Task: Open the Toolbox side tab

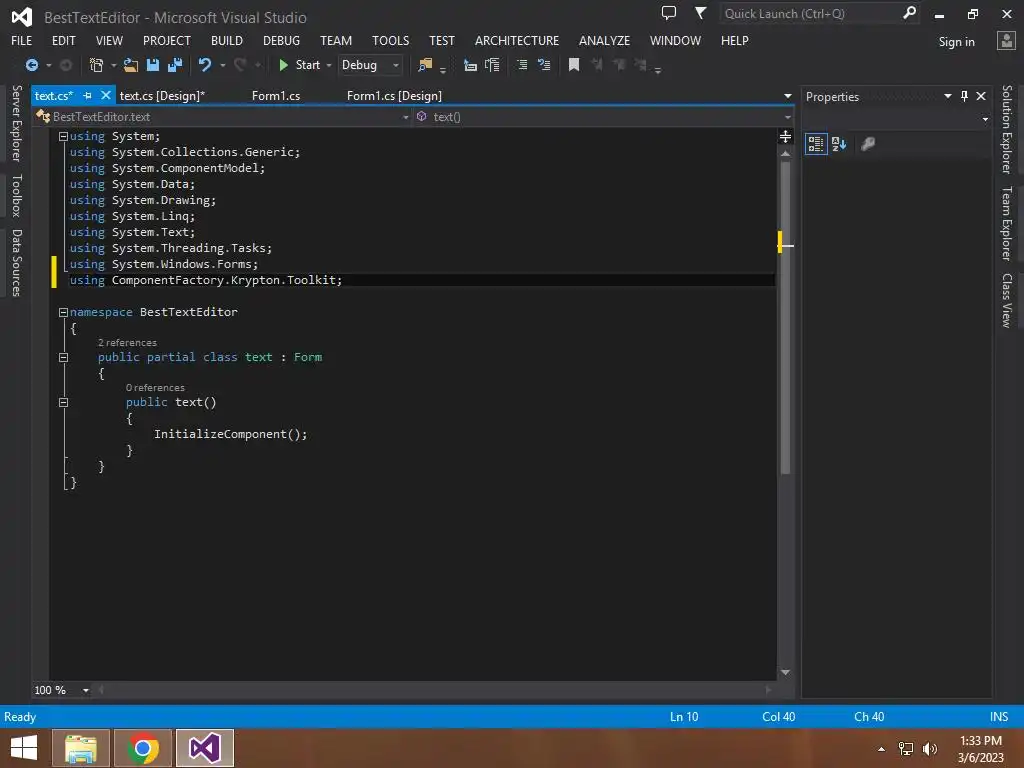Action: 16,195
